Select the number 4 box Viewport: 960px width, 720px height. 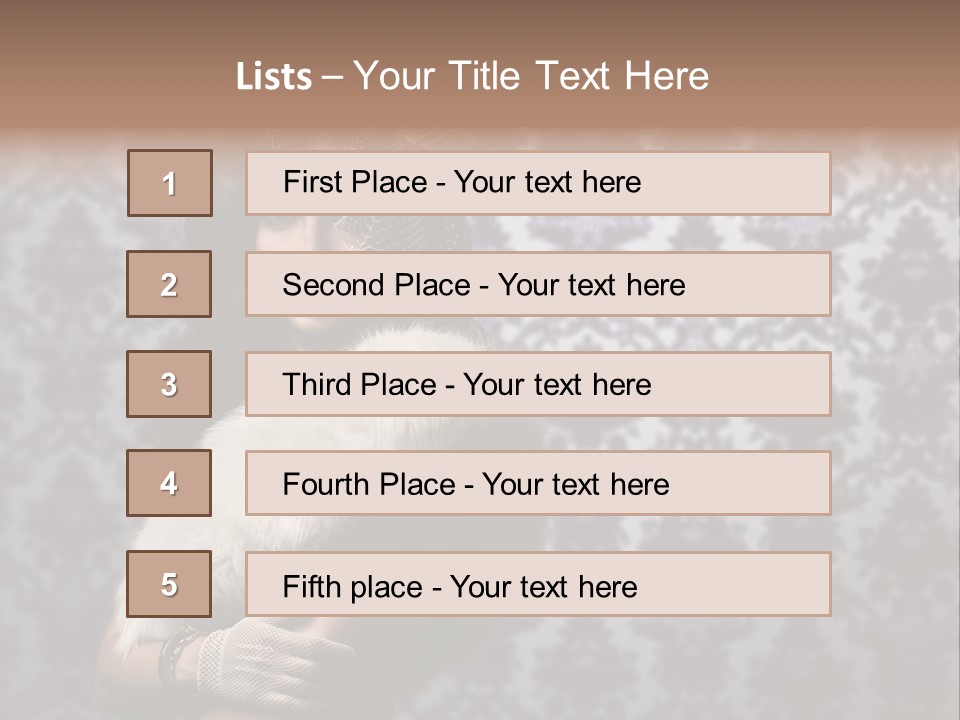point(169,483)
